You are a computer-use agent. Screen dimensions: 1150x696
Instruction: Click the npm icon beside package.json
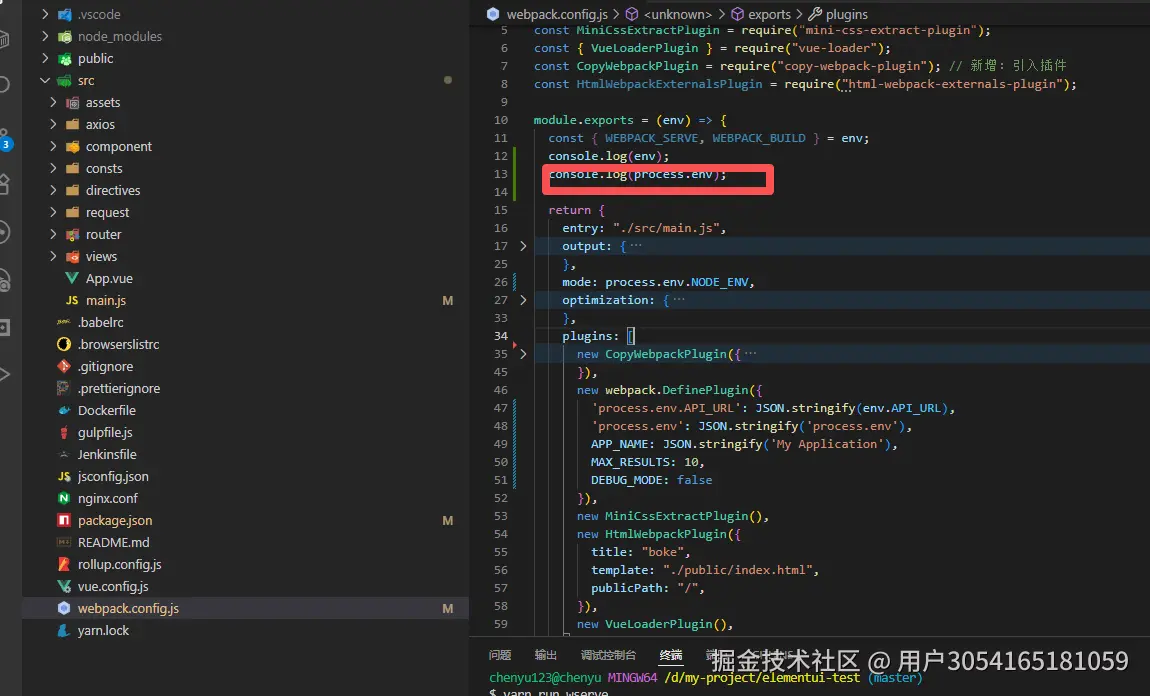click(64, 521)
